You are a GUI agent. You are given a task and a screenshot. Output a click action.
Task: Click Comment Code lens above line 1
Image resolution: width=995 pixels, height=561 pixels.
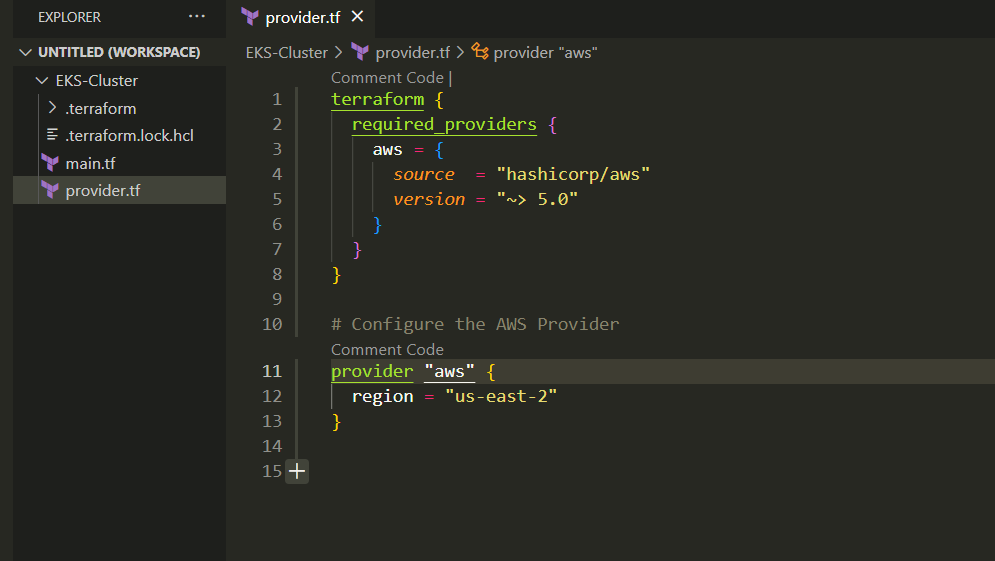tap(387, 77)
